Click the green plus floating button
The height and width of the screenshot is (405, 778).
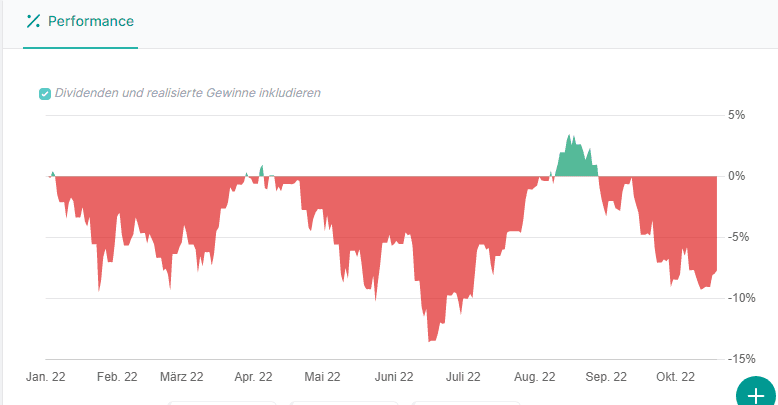point(756,394)
